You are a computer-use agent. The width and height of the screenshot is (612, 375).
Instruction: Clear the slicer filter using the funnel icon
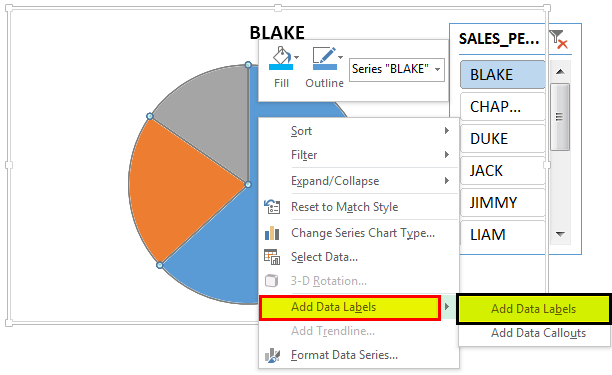(x=558, y=39)
